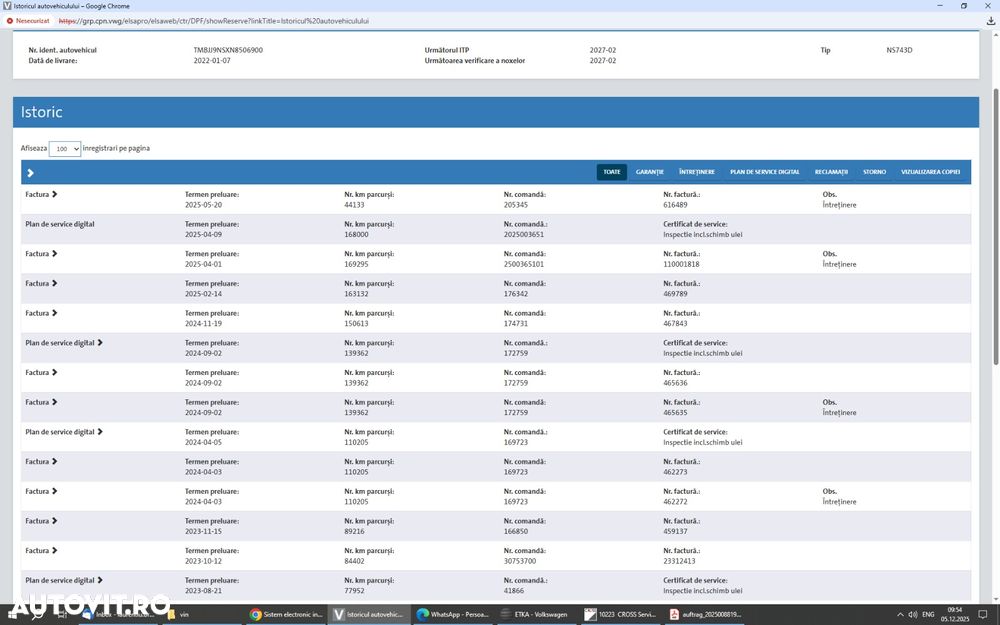Click the taskbar clock showing 09:54

click(954, 615)
